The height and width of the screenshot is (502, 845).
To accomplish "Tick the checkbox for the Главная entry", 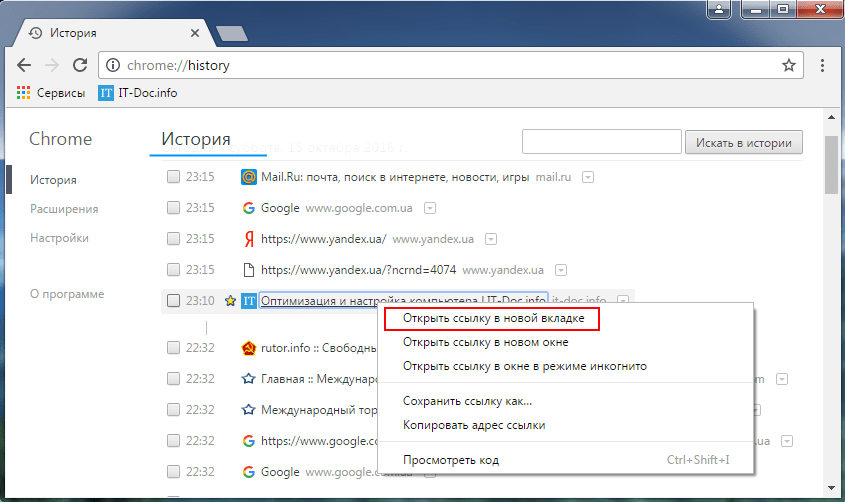I will 173,379.
